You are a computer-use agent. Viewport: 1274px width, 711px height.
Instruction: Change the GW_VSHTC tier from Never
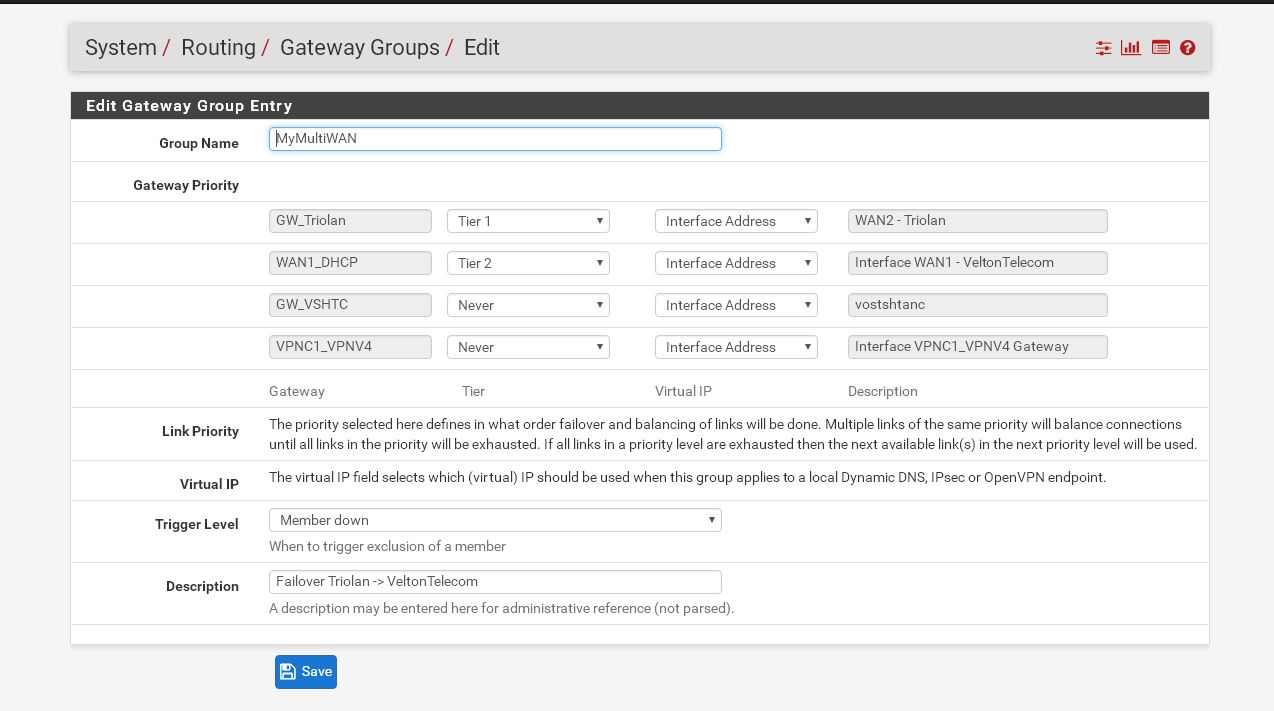click(x=528, y=305)
